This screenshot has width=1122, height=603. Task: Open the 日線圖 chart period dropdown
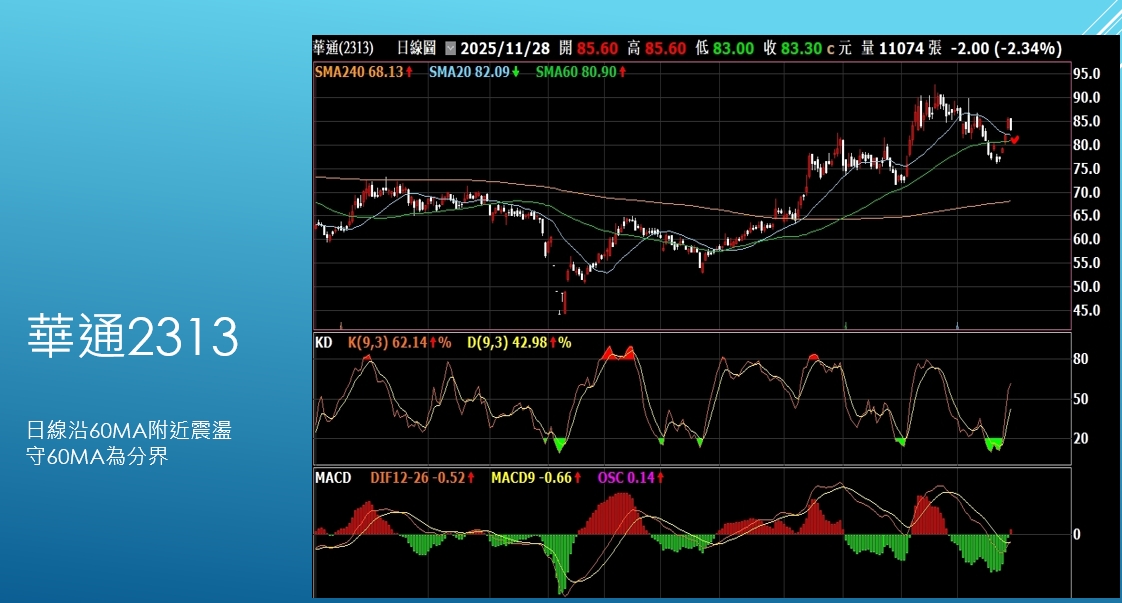450,48
